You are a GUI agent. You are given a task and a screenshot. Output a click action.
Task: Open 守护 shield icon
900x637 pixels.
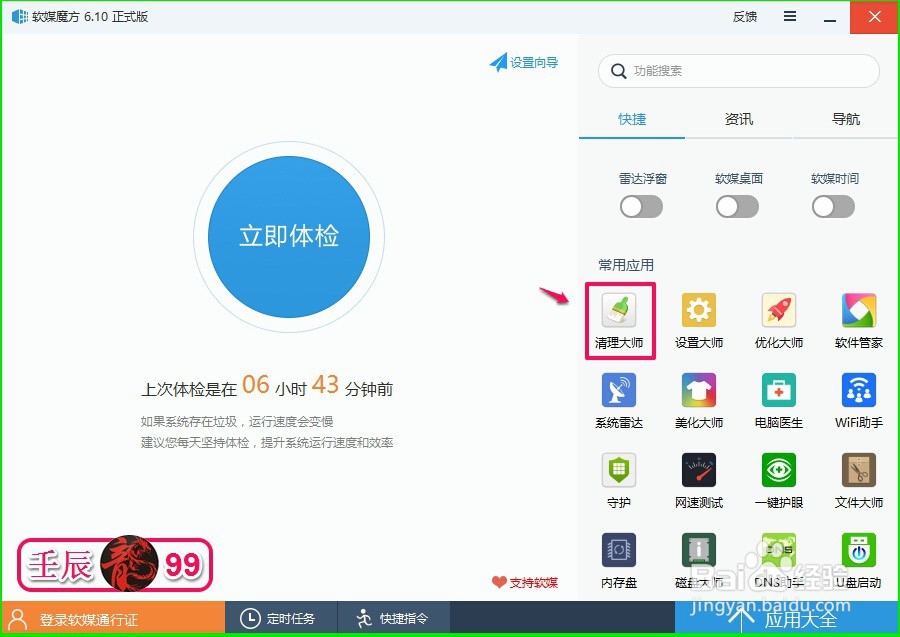619,469
